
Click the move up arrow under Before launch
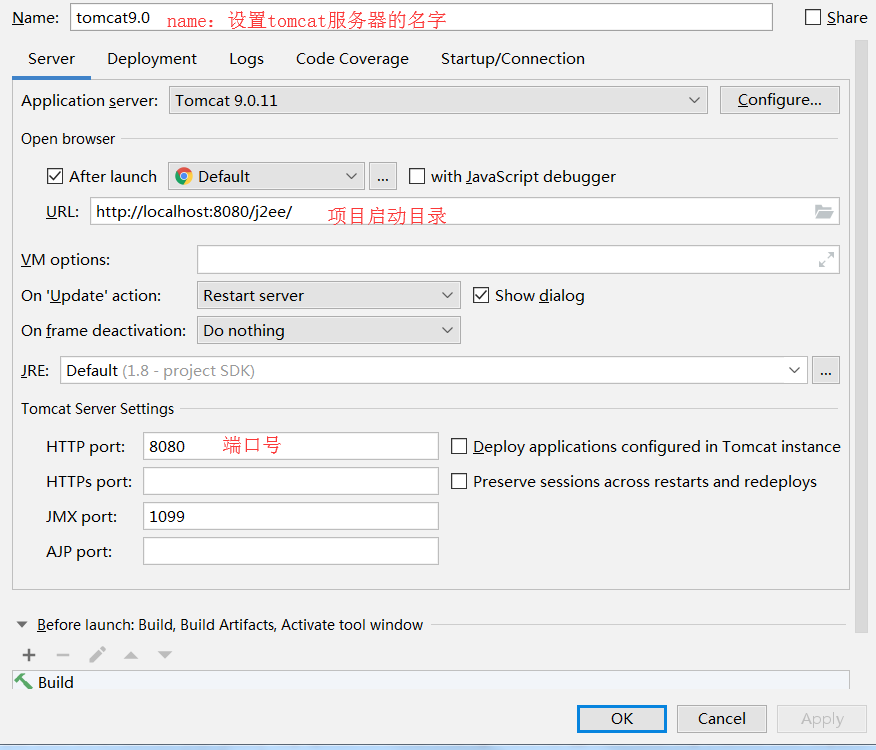click(131, 655)
